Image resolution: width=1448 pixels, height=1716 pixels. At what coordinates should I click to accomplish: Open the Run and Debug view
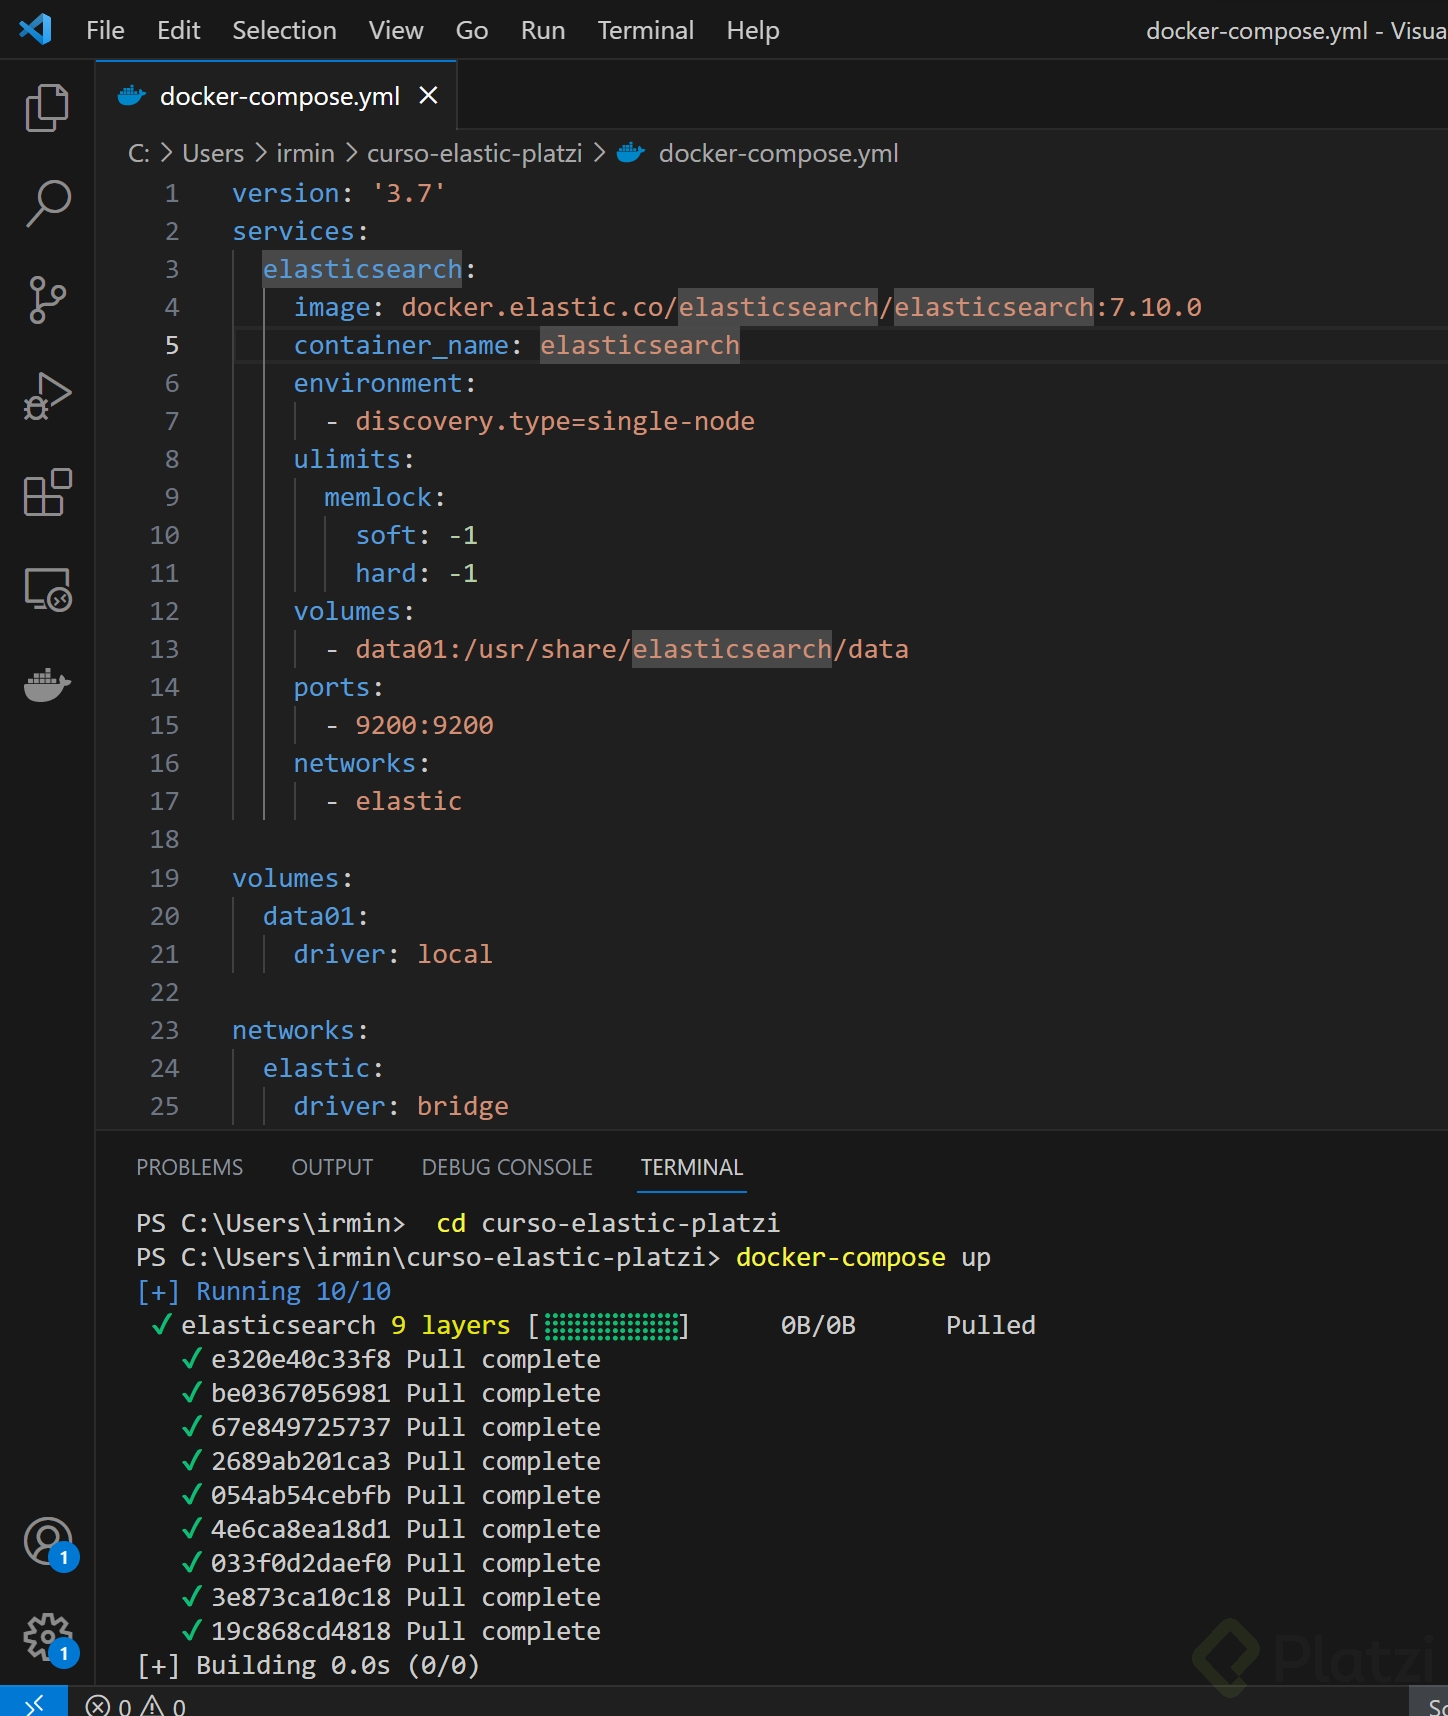(47, 396)
